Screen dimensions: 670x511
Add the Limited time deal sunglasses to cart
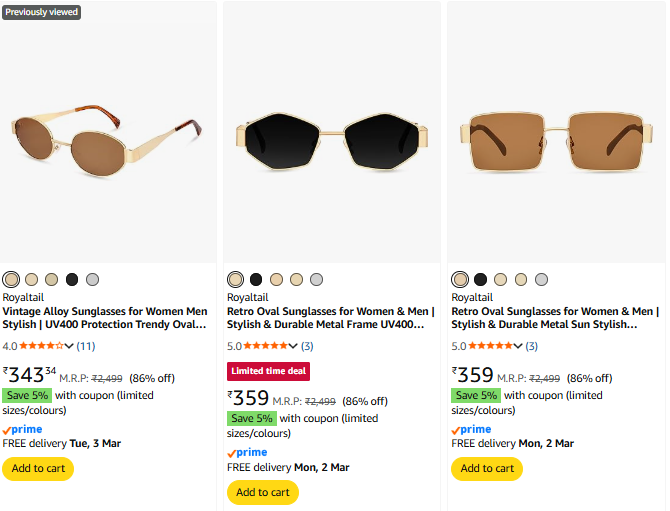coord(262,492)
